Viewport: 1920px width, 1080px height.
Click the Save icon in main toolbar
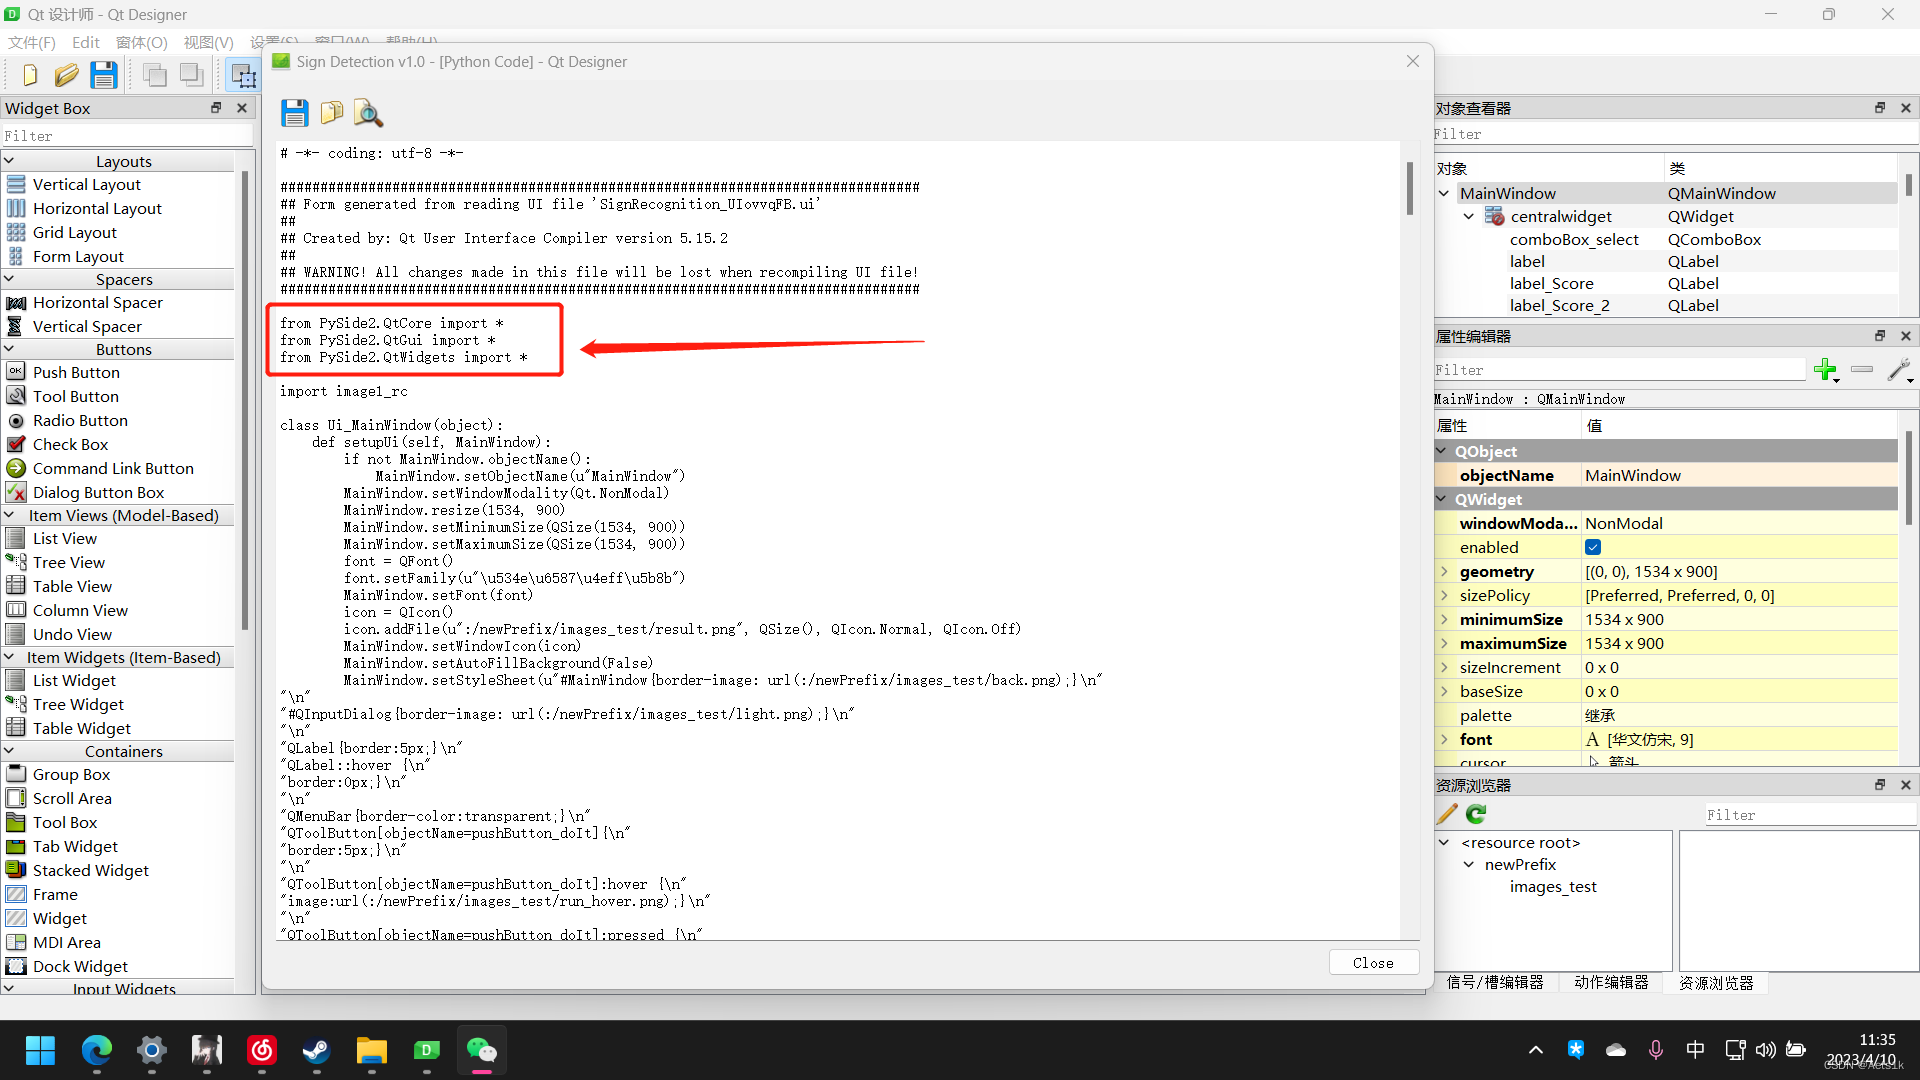tap(104, 75)
